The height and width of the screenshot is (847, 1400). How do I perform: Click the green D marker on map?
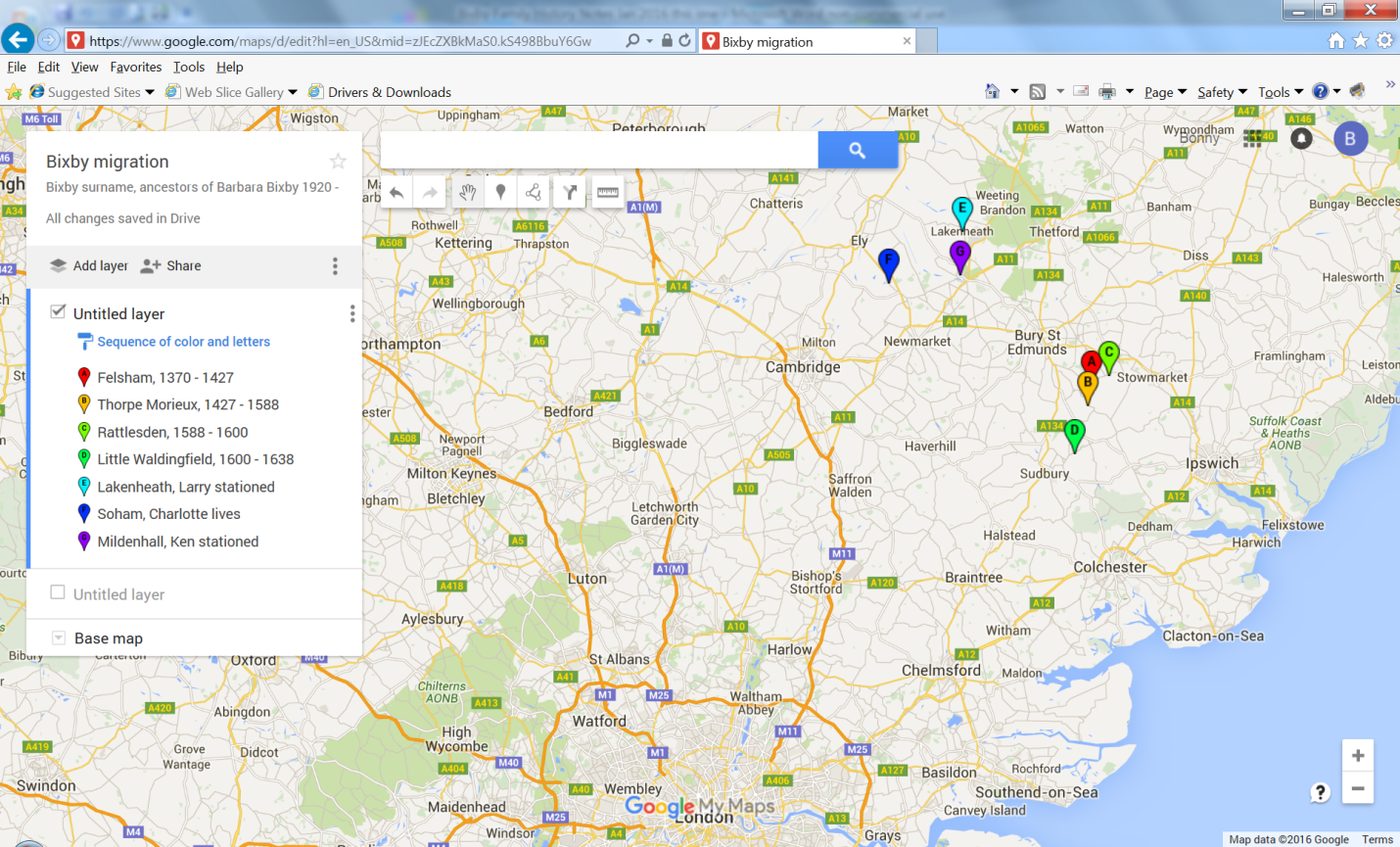click(1075, 435)
